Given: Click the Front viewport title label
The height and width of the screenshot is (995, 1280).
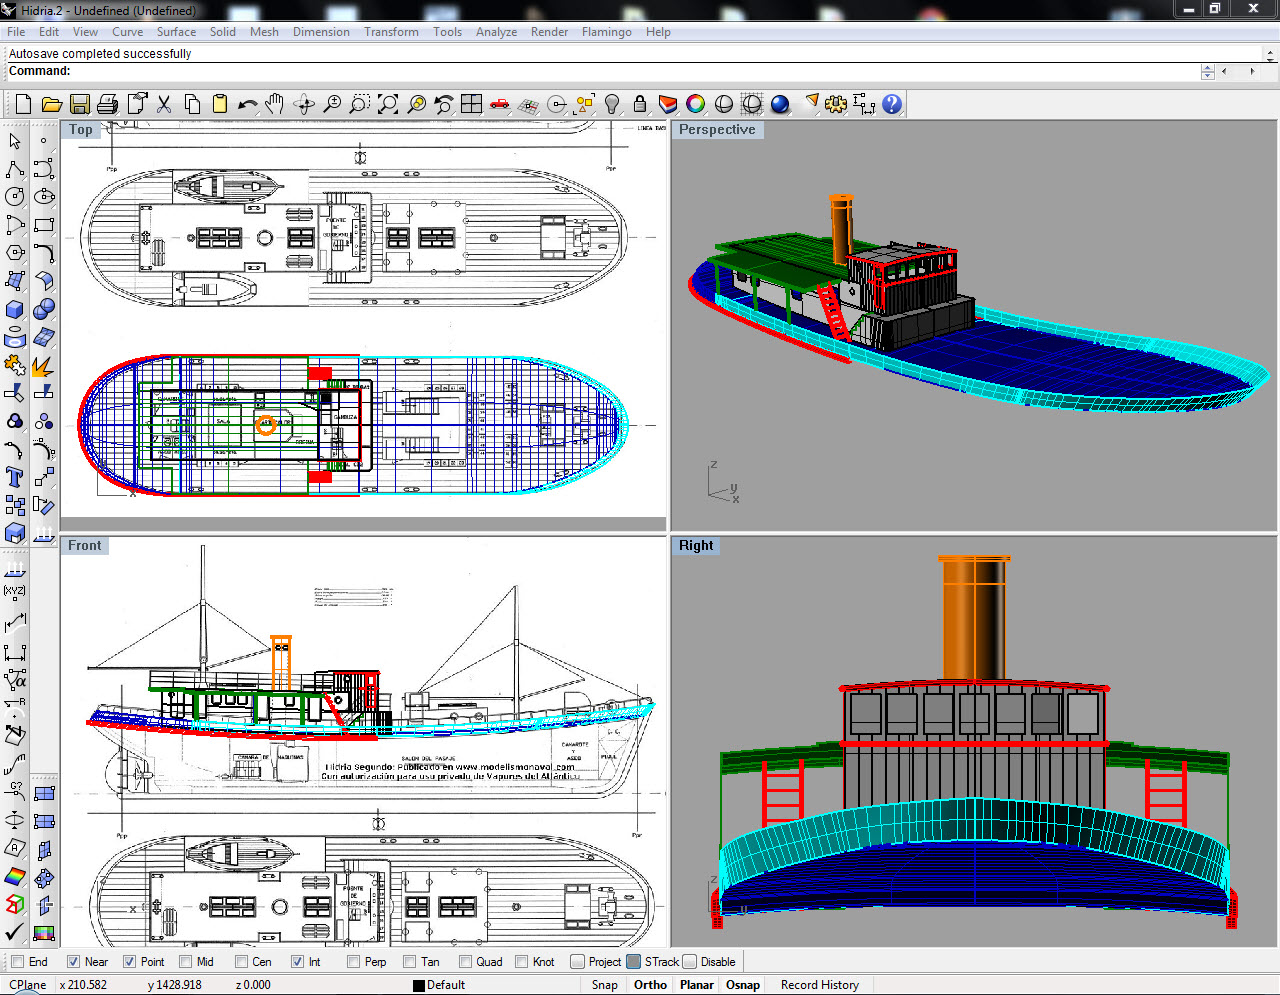Looking at the screenshot, I should [x=85, y=545].
